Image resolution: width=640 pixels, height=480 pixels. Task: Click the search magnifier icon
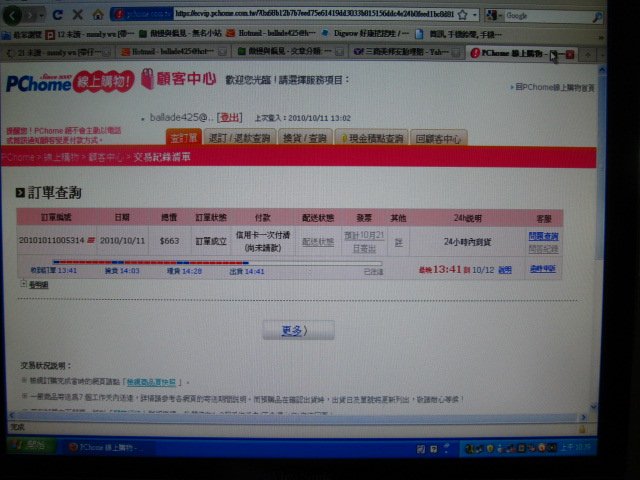click(597, 16)
